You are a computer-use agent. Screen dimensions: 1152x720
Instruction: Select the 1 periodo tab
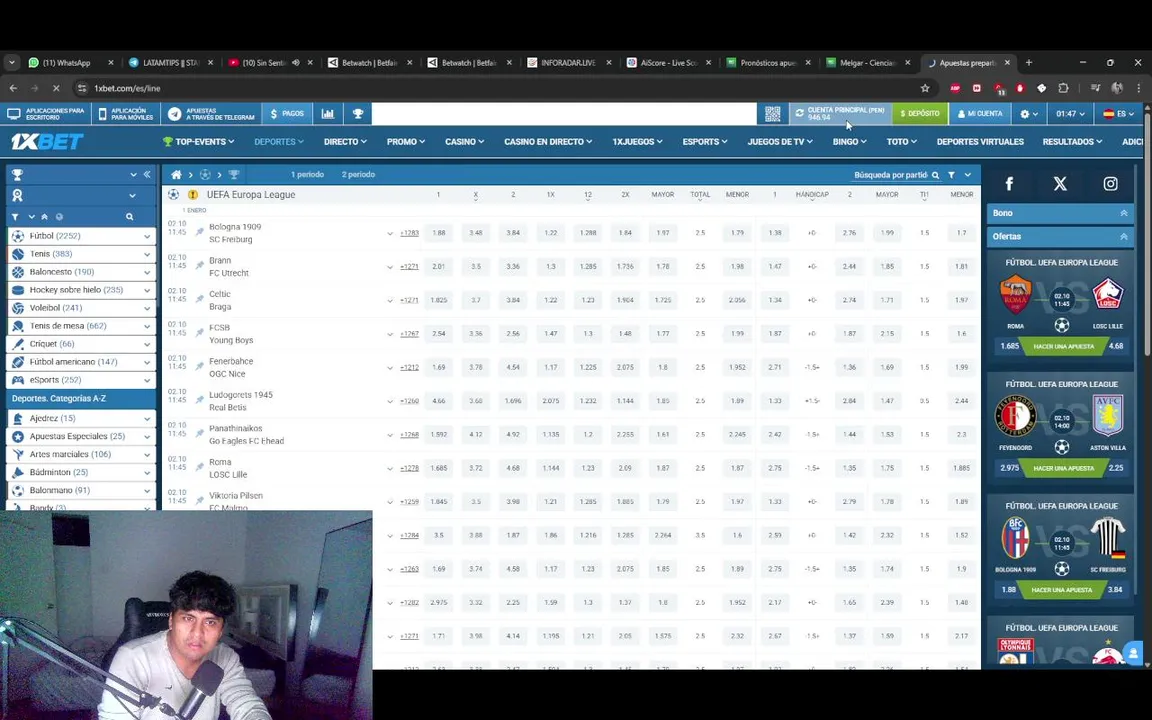click(307, 175)
